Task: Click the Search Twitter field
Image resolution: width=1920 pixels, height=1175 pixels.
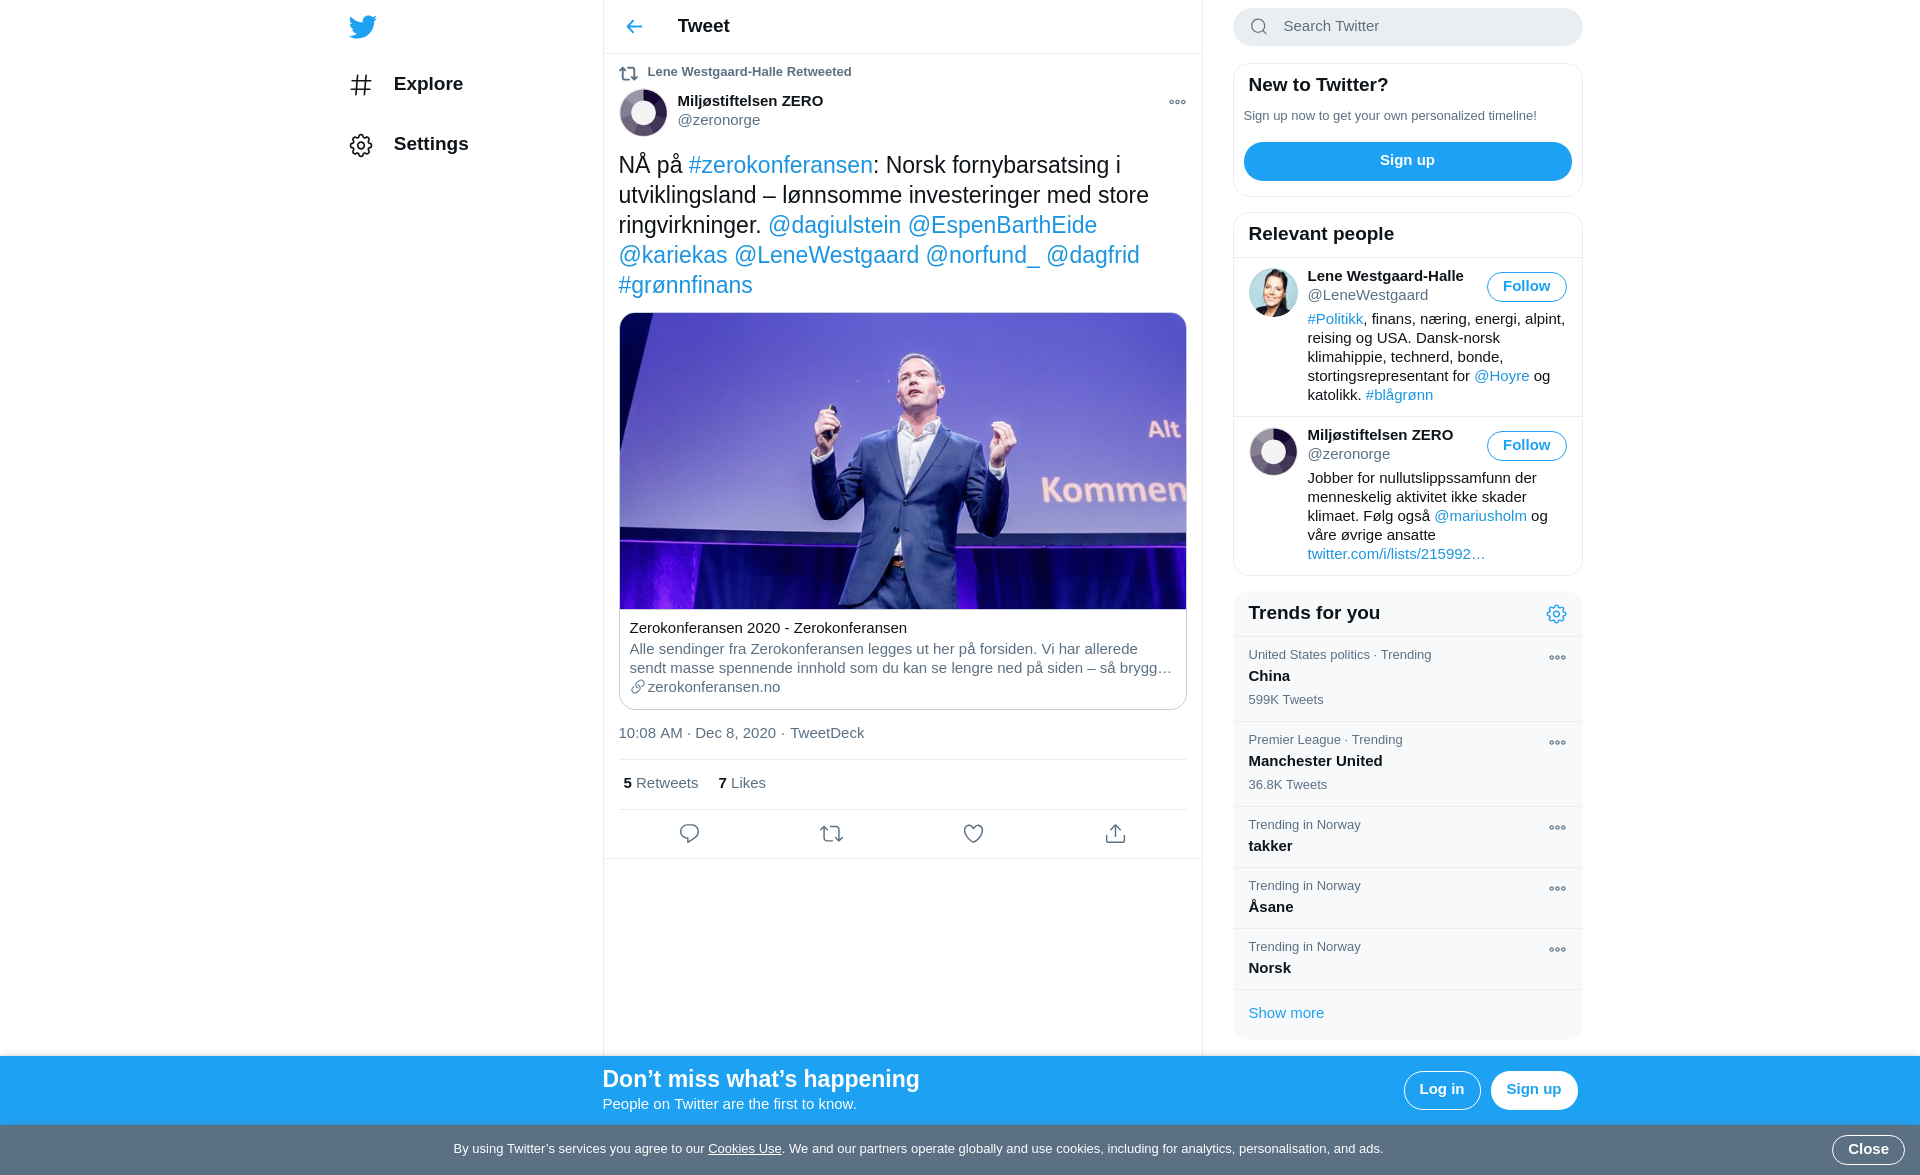Action: [x=1420, y=27]
